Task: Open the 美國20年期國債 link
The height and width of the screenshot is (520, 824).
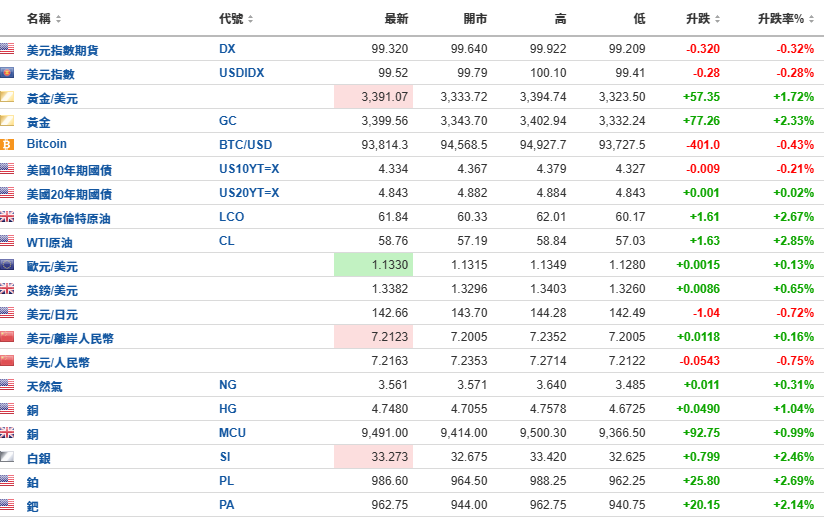Action: click(69, 194)
